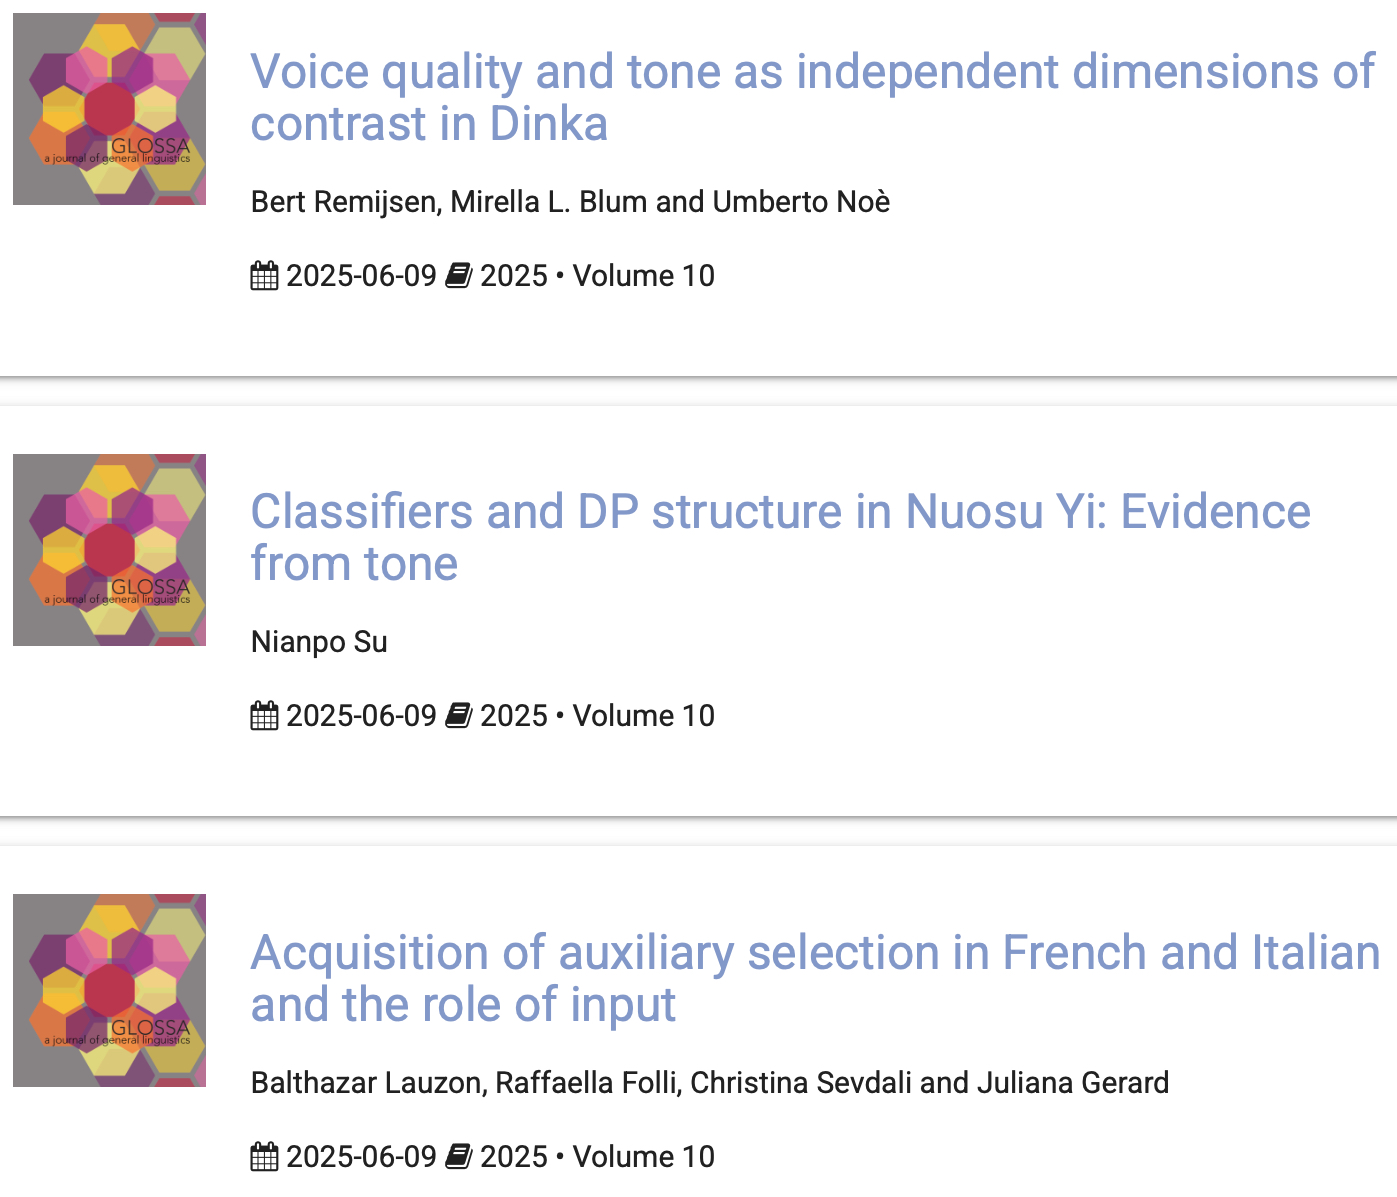
Task: Open the Glossa cover thumbnail beside the Nuosu Yi article
Action: tap(109, 550)
